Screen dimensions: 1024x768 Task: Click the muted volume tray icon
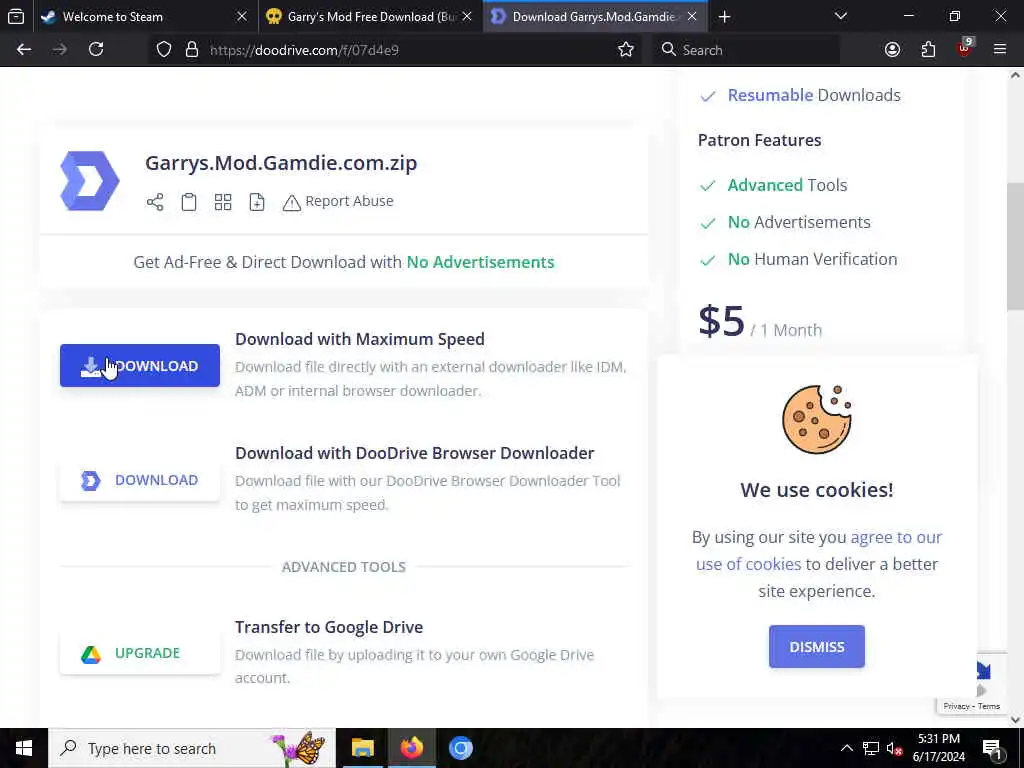(x=894, y=748)
